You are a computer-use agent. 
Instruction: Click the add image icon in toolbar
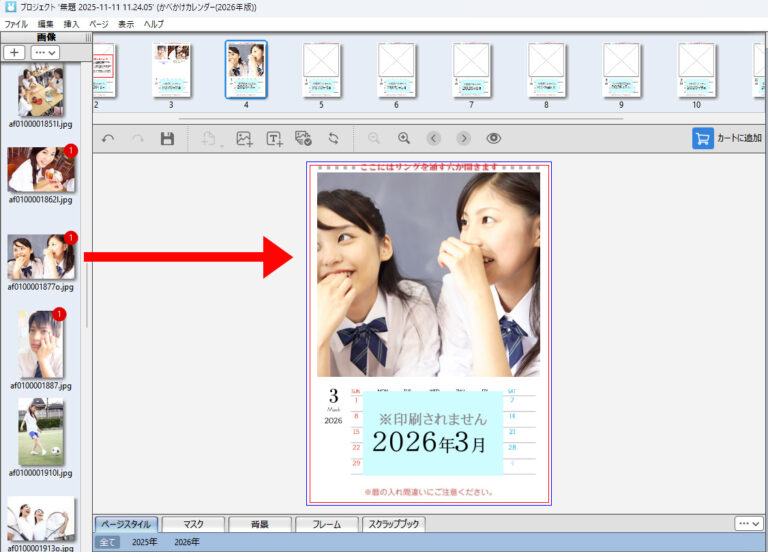coord(244,139)
